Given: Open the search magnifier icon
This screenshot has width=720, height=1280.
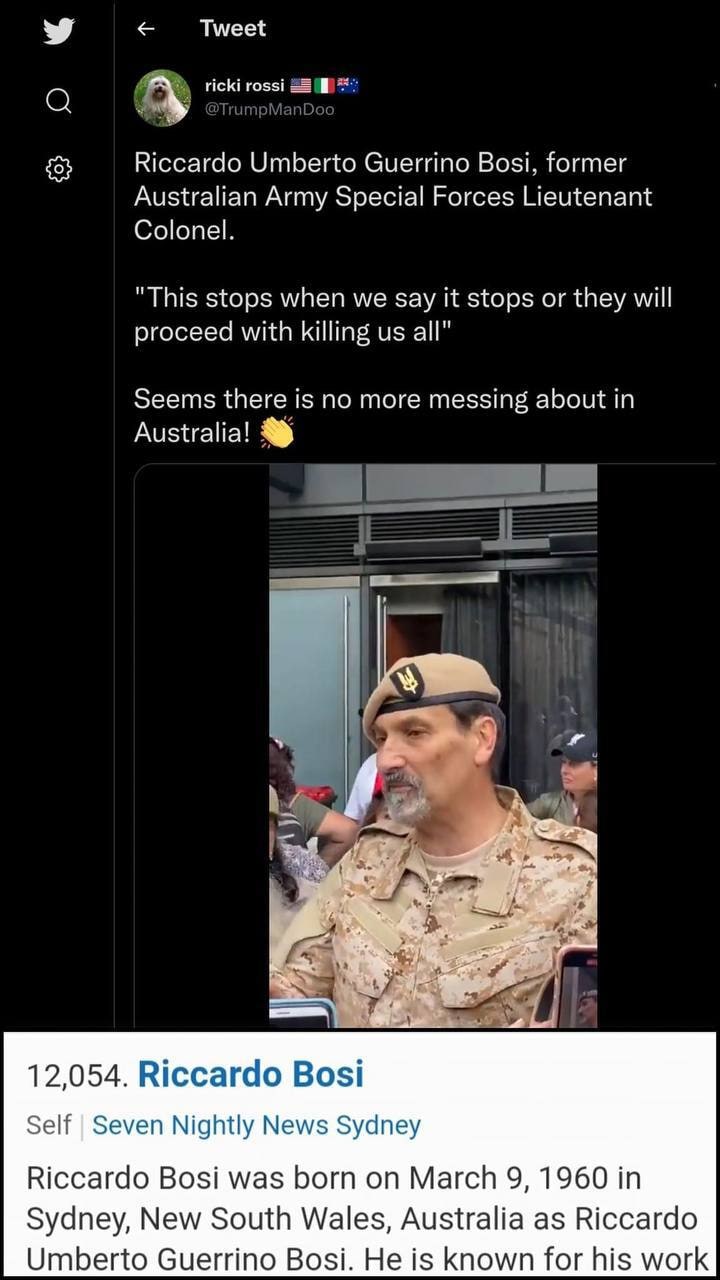Looking at the screenshot, I should point(58,101).
